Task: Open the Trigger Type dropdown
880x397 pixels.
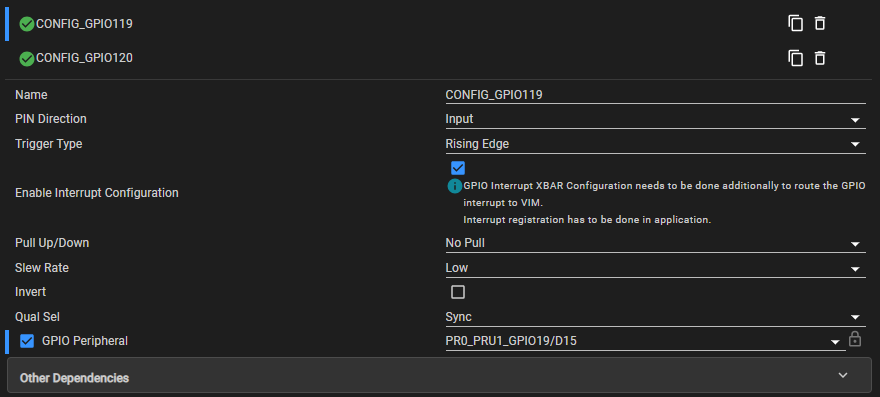Action: point(655,144)
